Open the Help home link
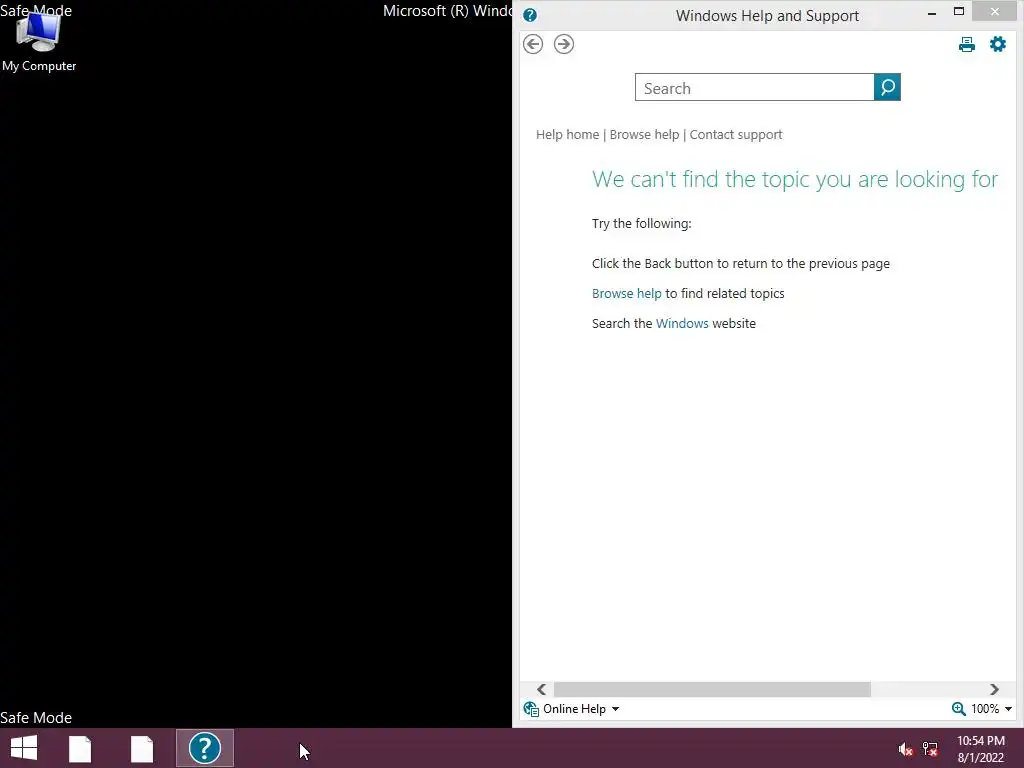The image size is (1024, 768). click(568, 135)
